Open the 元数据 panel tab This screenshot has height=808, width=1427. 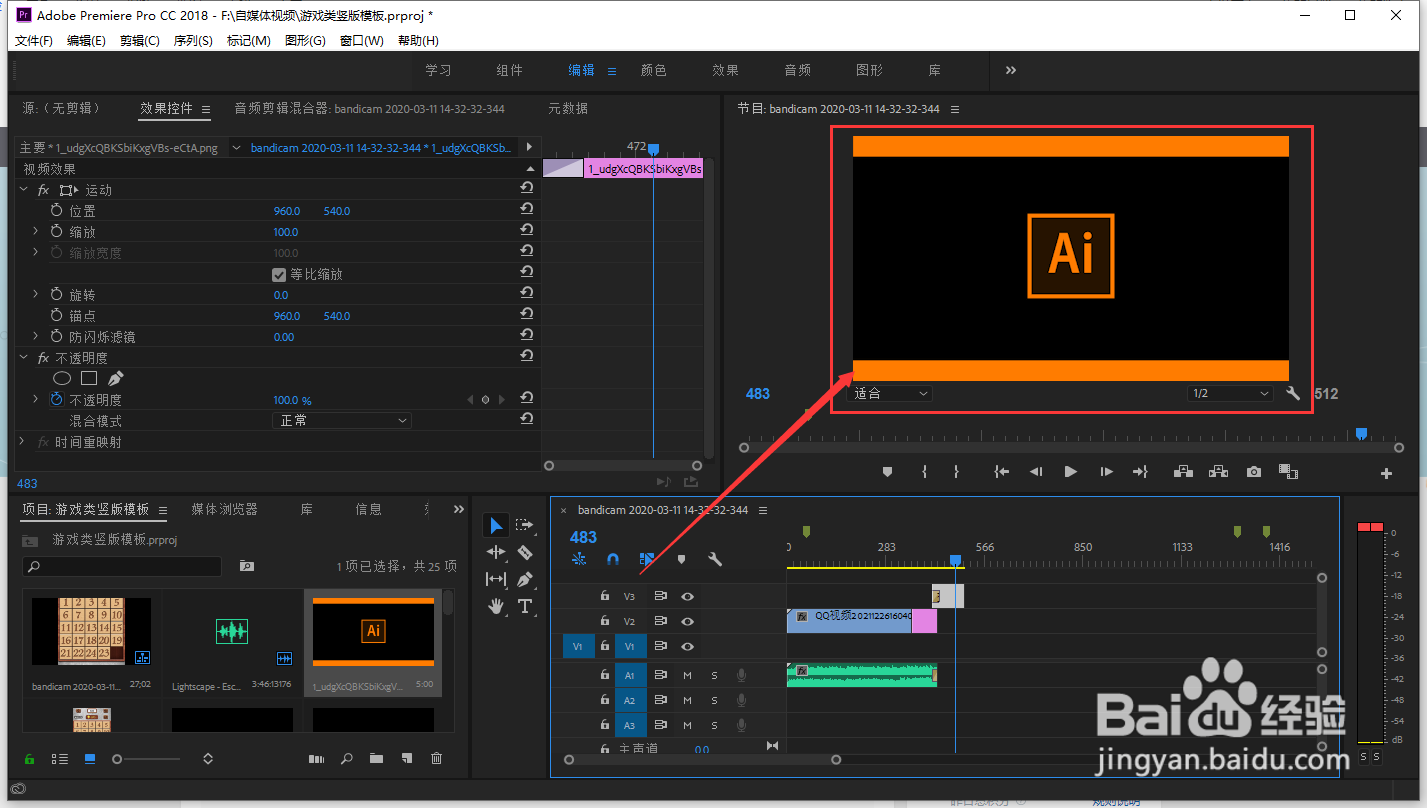[x=568, y=108]
